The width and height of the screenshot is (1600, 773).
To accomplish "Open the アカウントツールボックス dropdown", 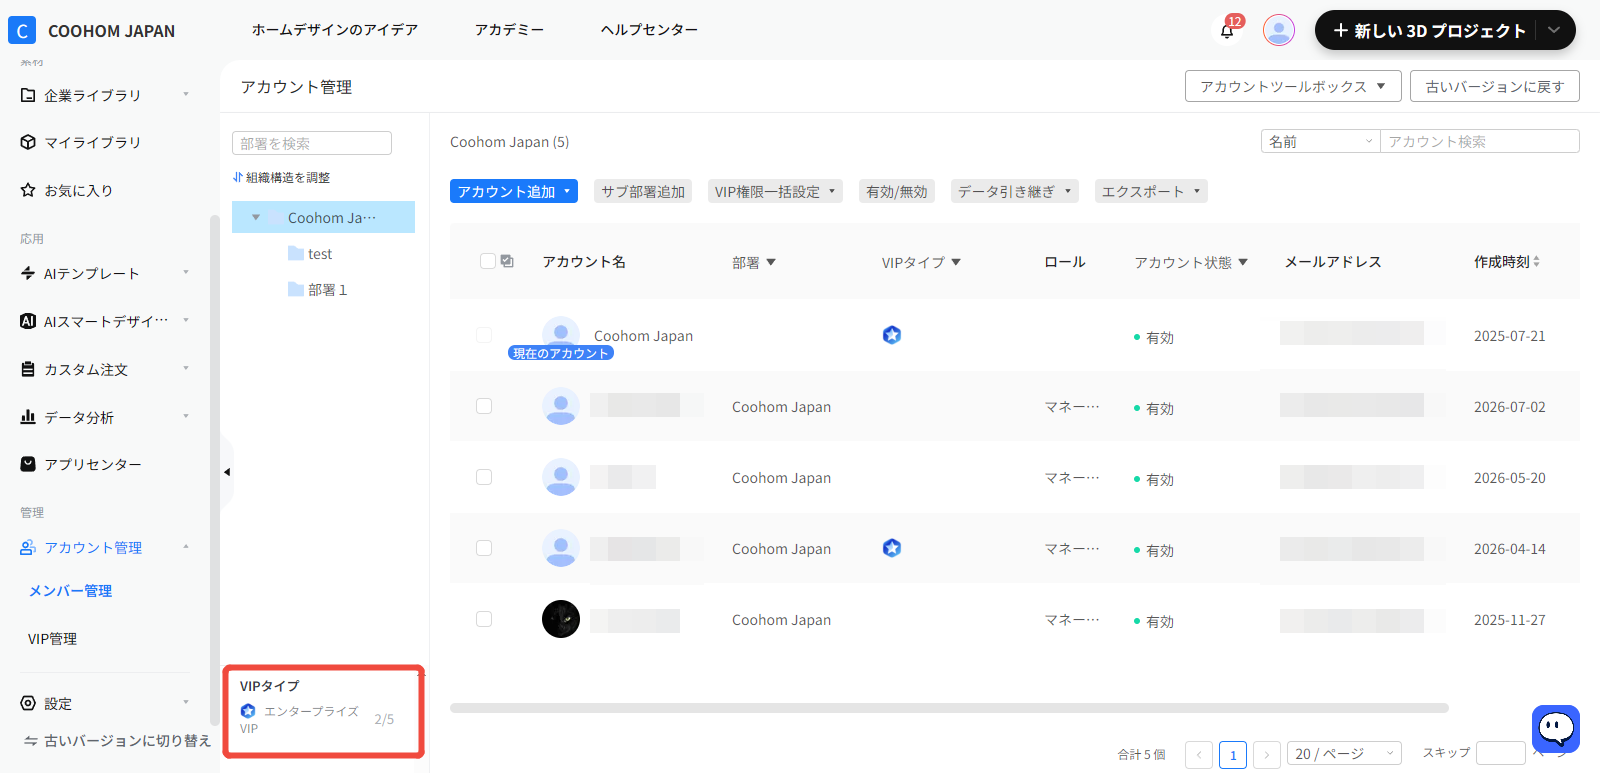I will [x=1293, y=86].
